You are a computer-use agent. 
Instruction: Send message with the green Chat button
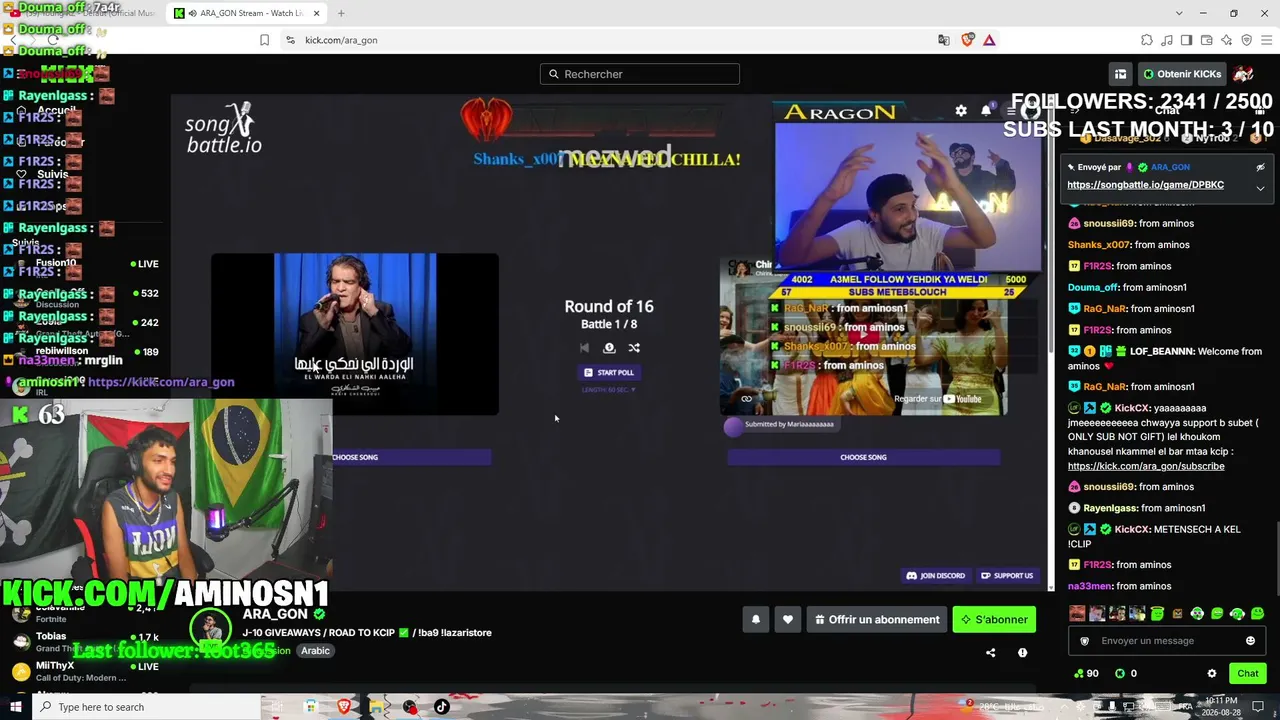coord(1247,674)
